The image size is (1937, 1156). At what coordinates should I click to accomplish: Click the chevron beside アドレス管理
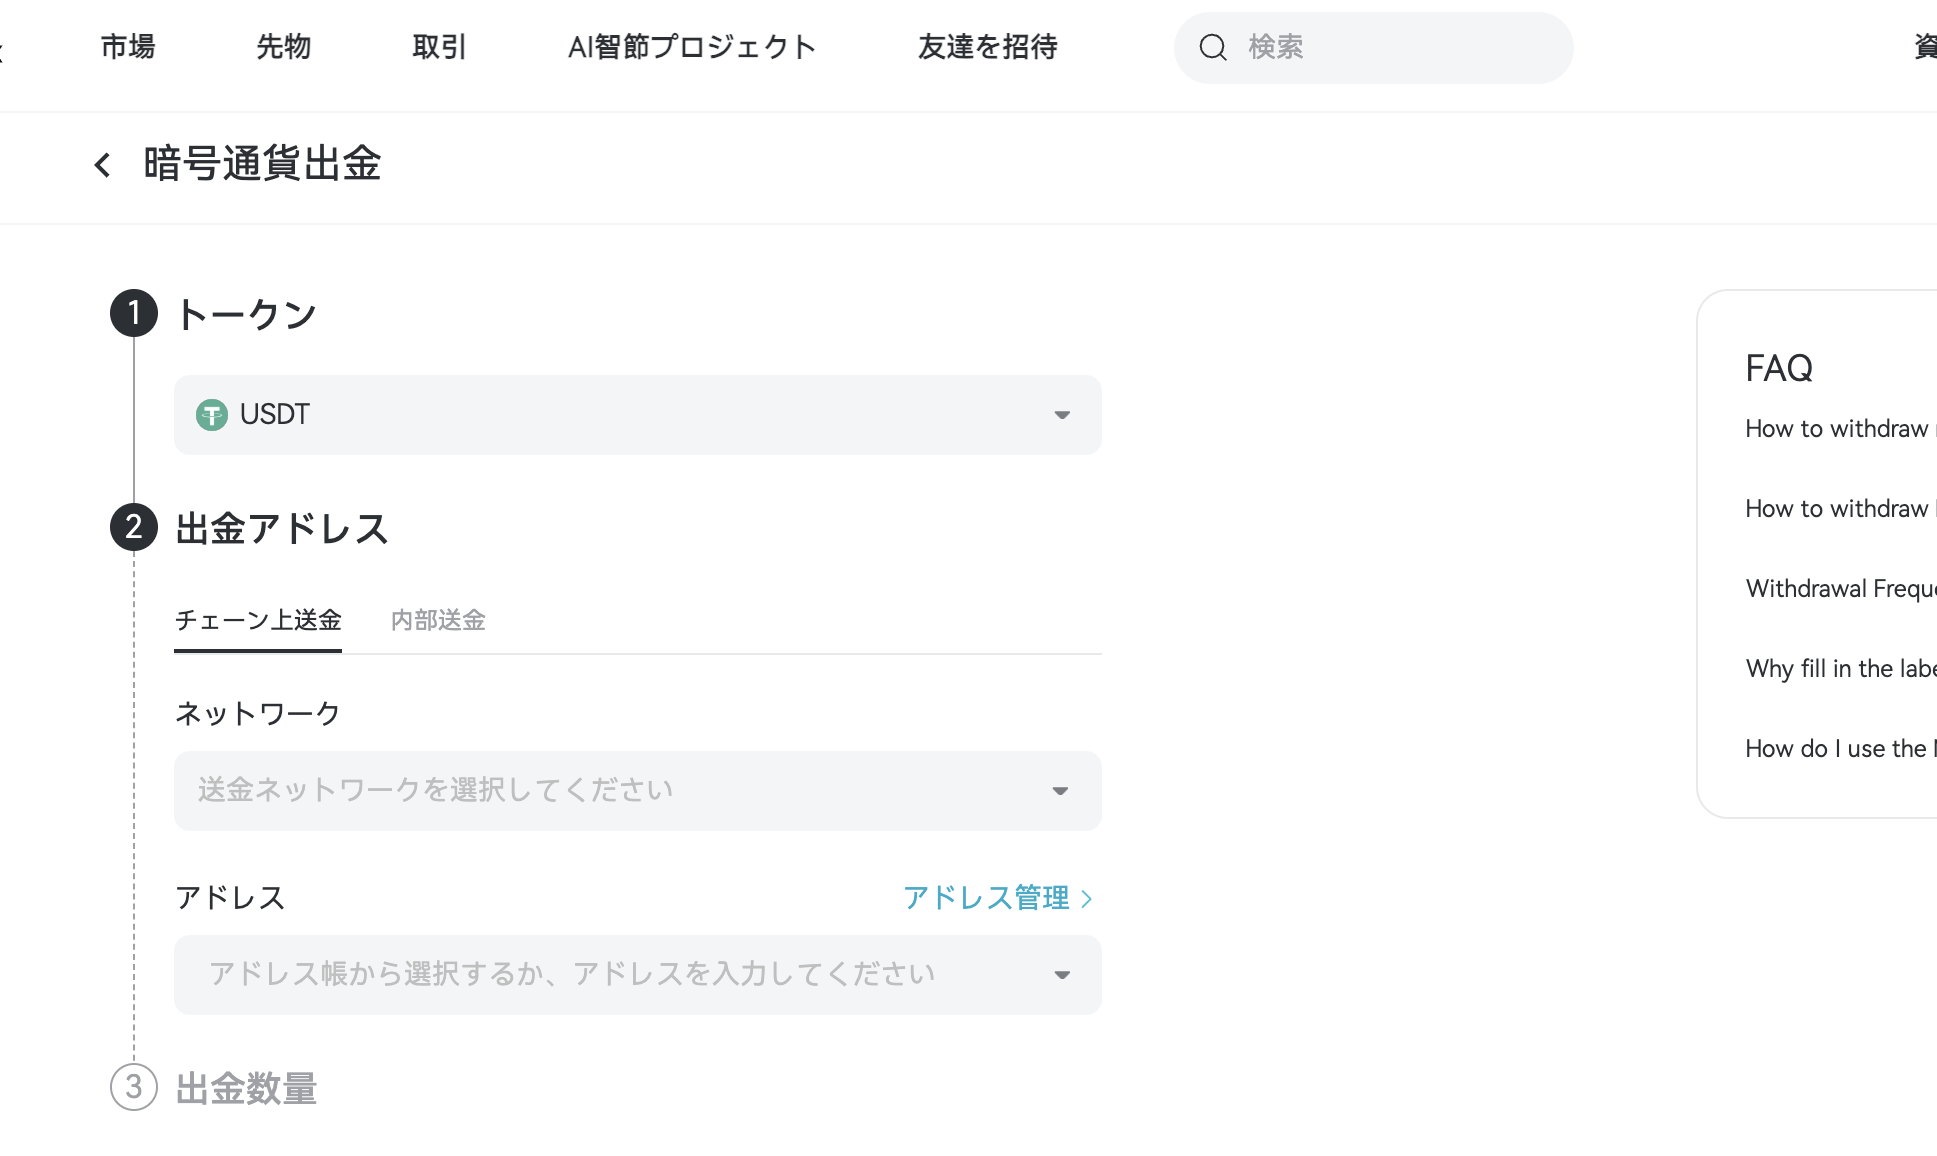point(1087,898)
